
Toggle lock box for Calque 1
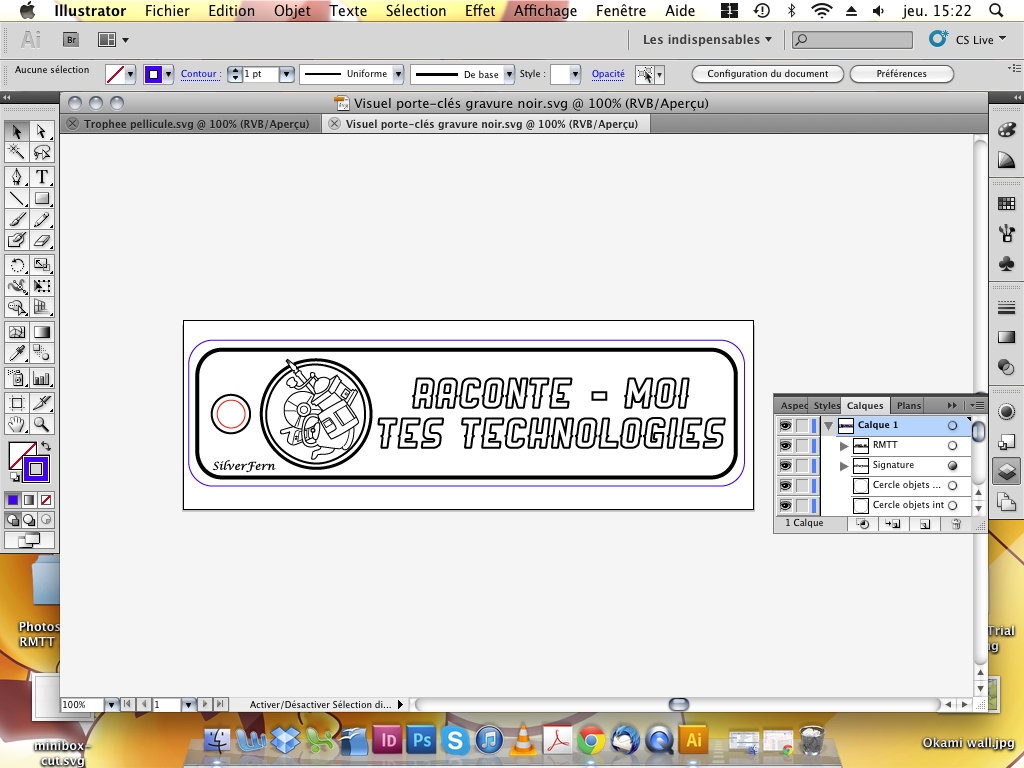(802, 426)
